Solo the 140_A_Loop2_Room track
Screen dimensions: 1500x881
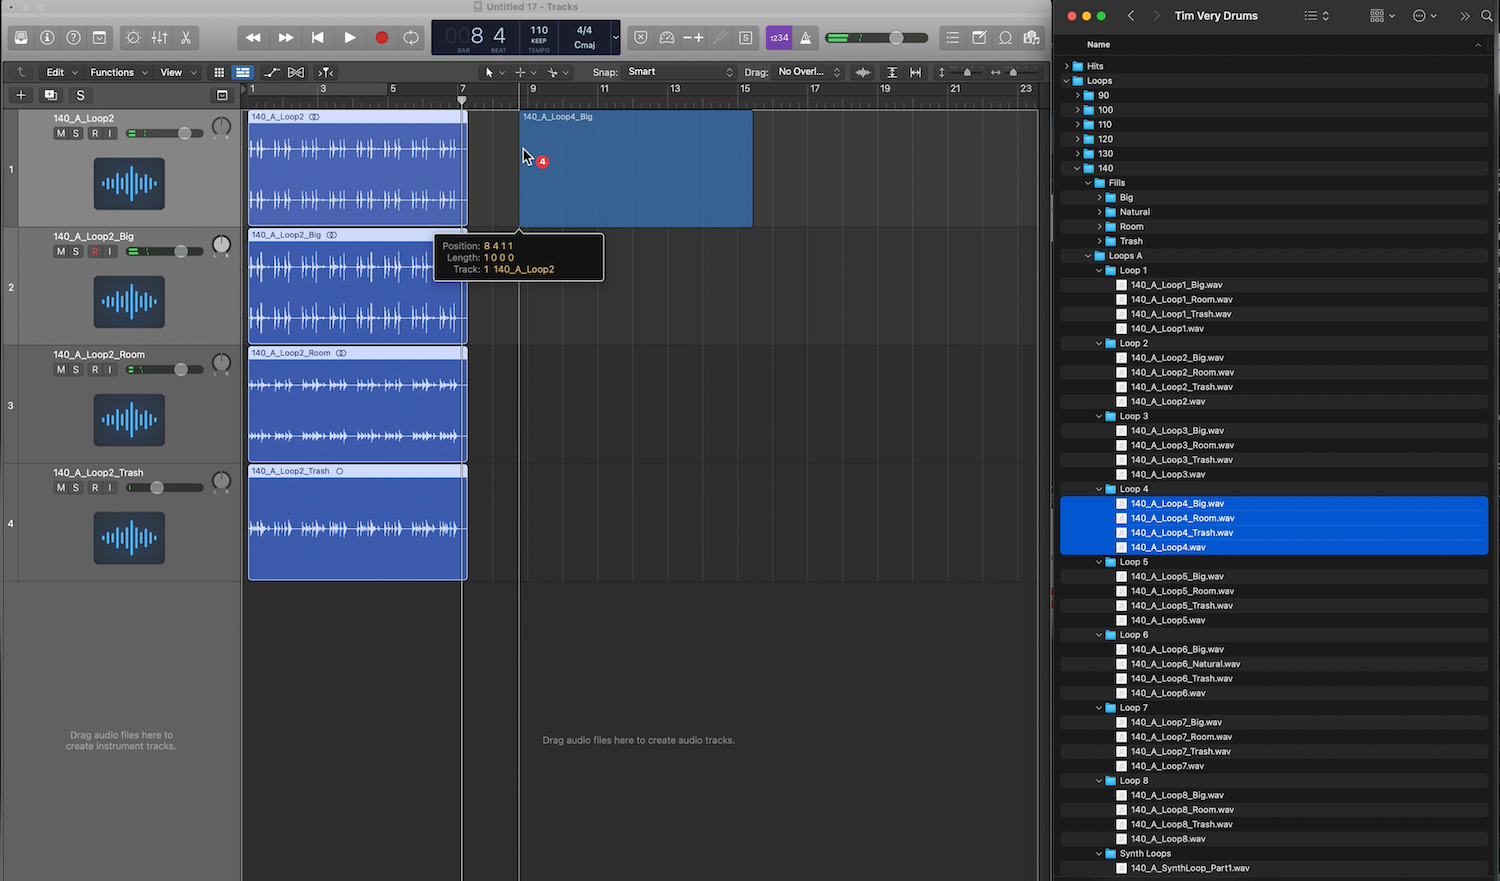(76, 370)
